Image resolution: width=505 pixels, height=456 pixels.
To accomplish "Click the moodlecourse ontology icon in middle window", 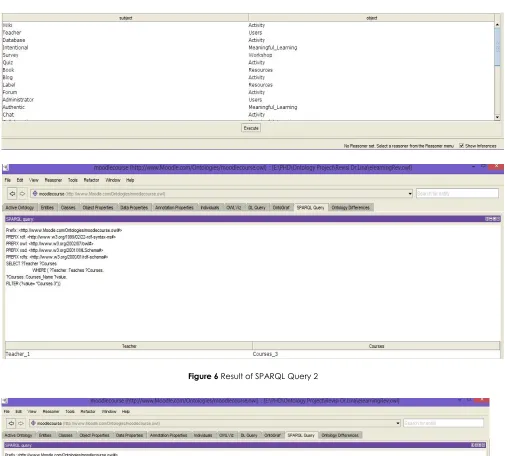I will pos(35,194).
